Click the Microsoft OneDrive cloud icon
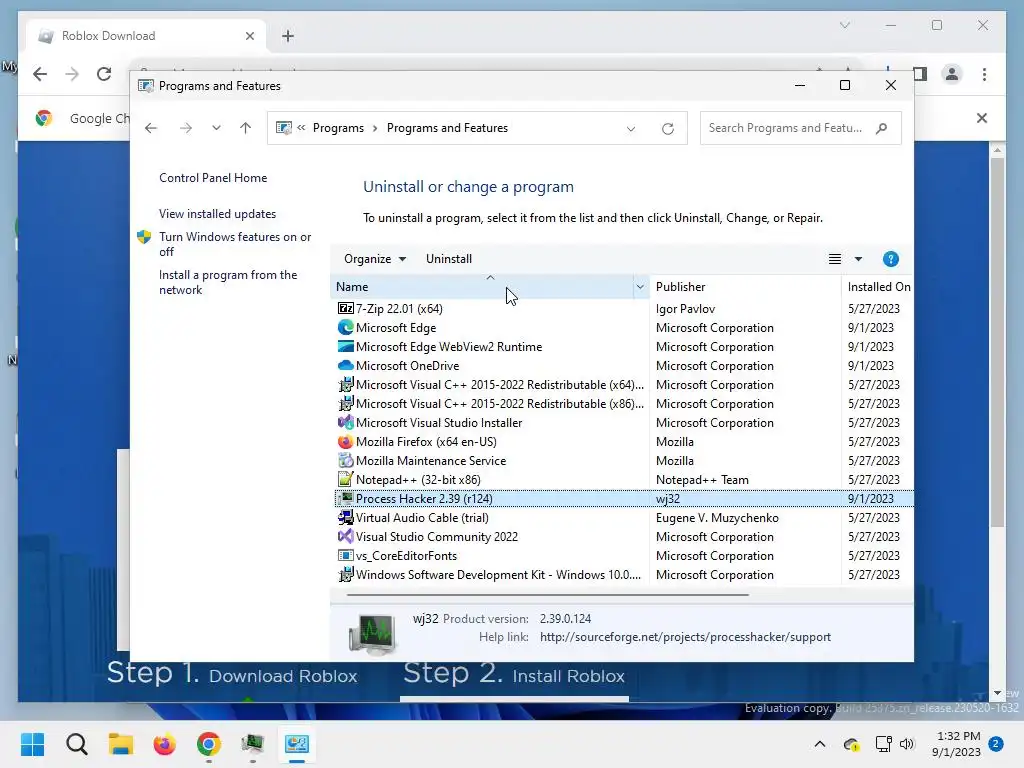1024x768 pixels. point(345,365)
